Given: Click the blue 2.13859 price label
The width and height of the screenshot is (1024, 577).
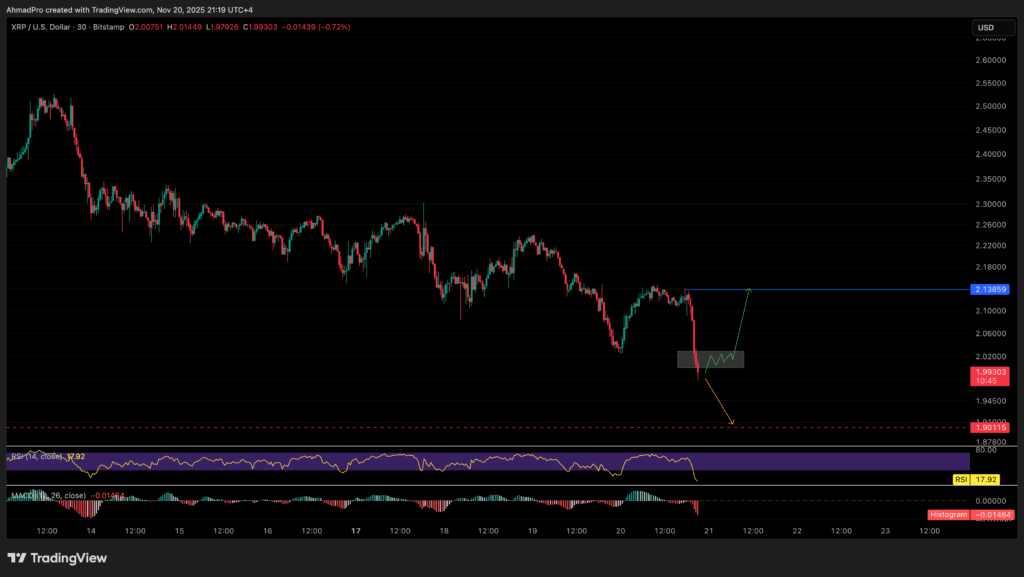Looking at the screenshot, I should 987,290.
